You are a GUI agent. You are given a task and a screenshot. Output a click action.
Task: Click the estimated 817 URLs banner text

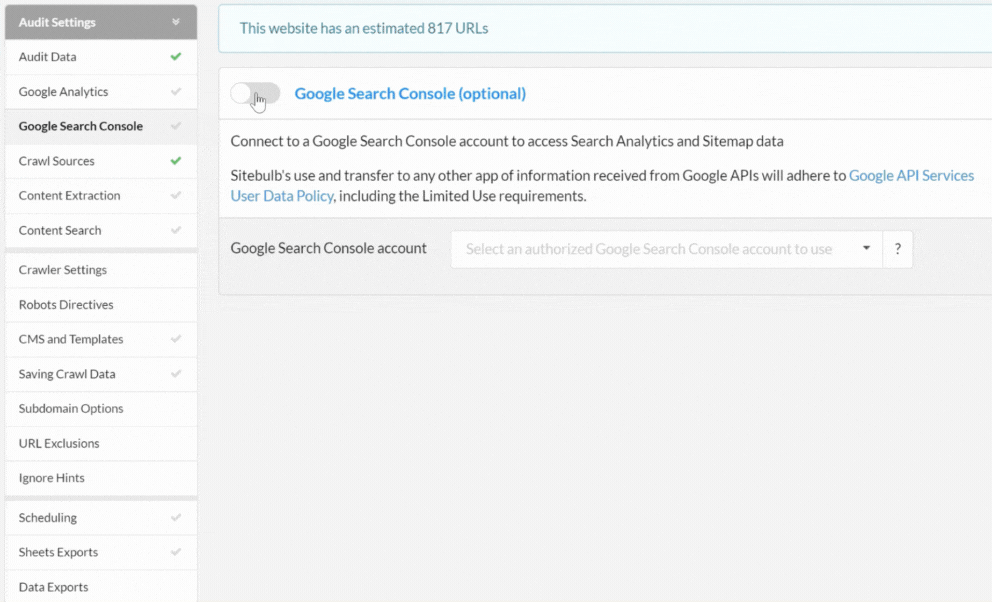(x=364, y=28)
